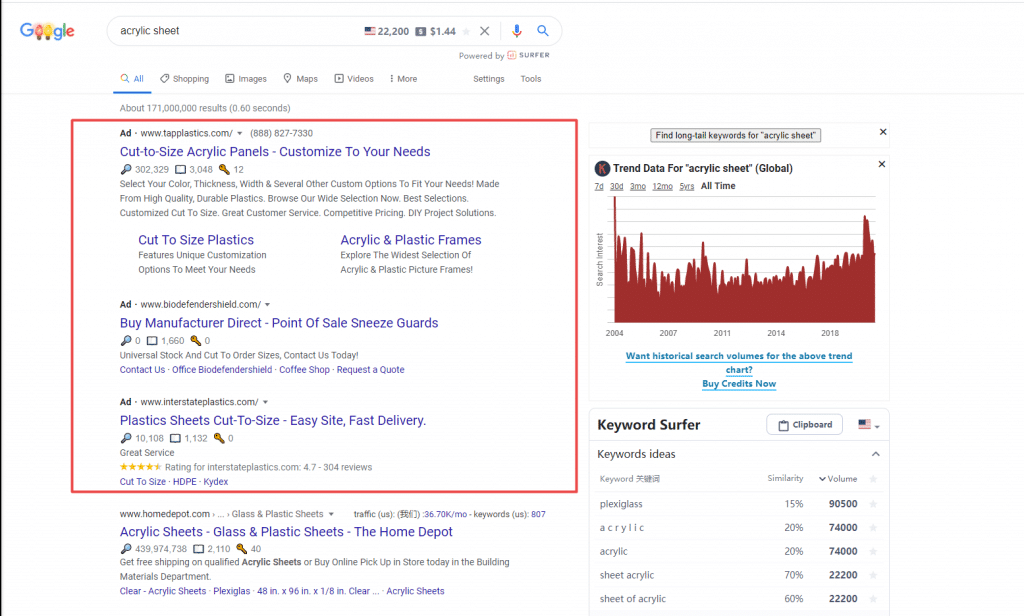Open search Tools
Screen dimensions: 1024x616
(x=530, y=78)
